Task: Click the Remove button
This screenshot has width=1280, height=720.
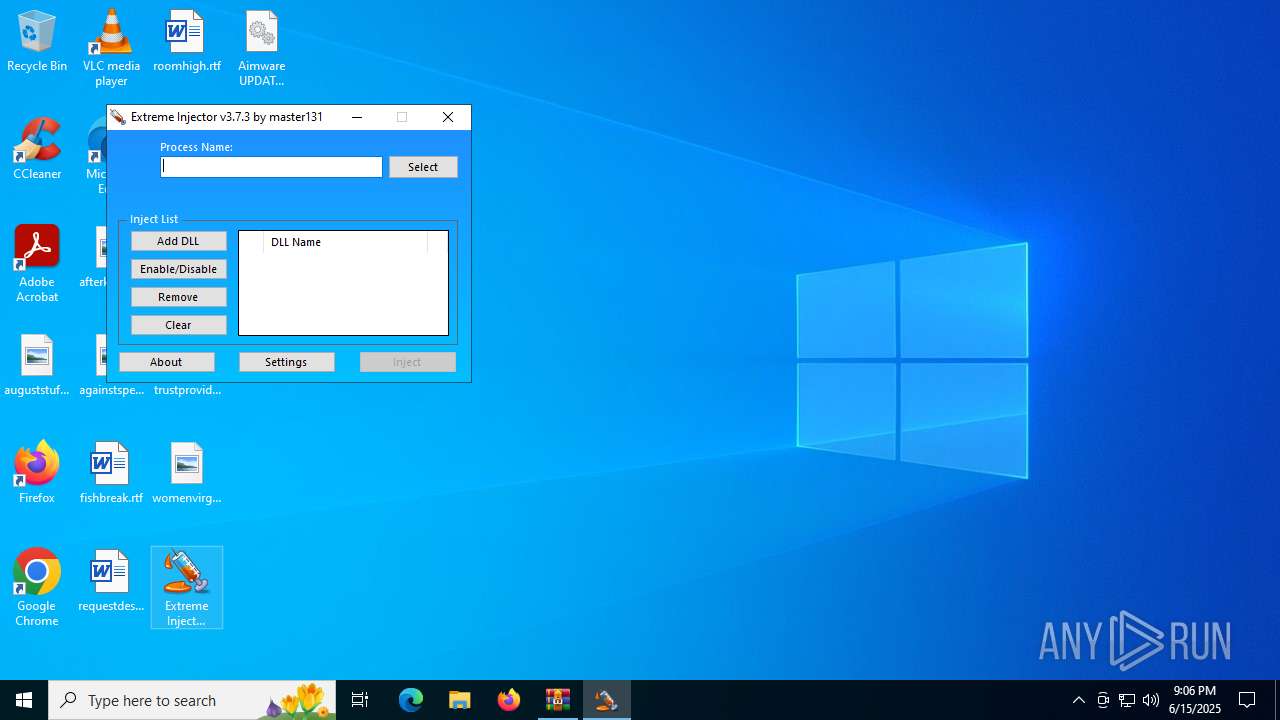Action: point(178,297)
